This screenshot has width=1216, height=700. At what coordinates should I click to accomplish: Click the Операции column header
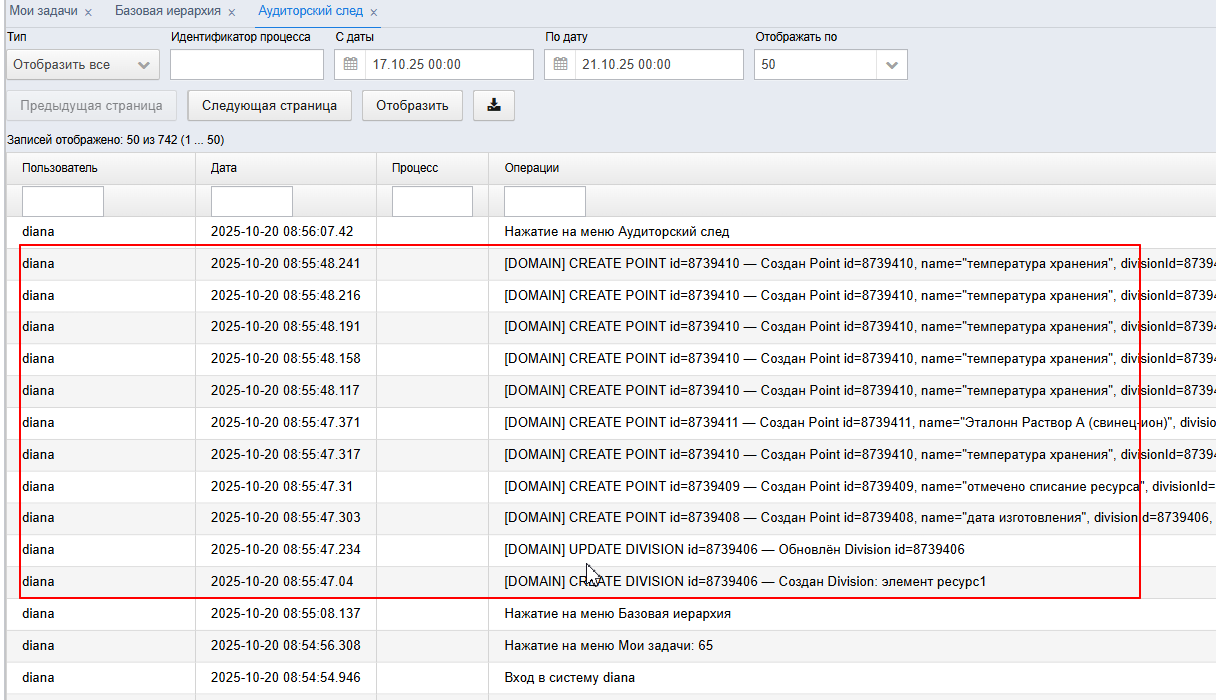coord(532,168)
